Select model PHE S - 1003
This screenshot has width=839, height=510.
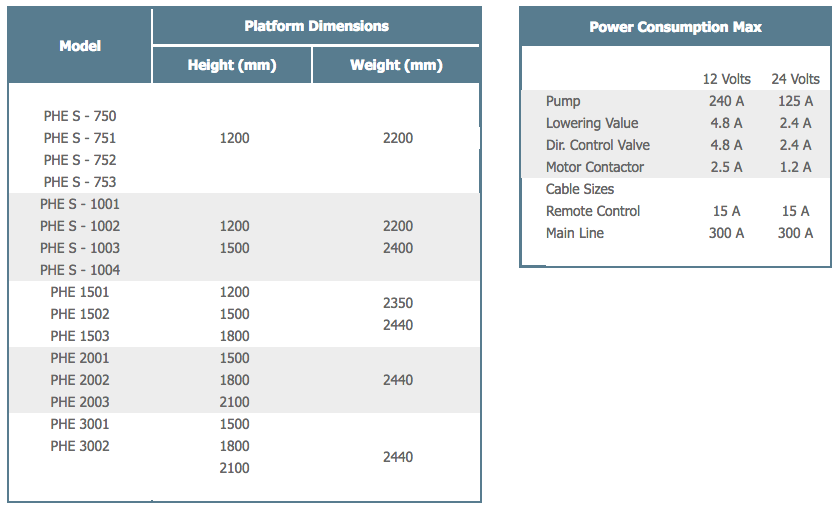point(80,248)
